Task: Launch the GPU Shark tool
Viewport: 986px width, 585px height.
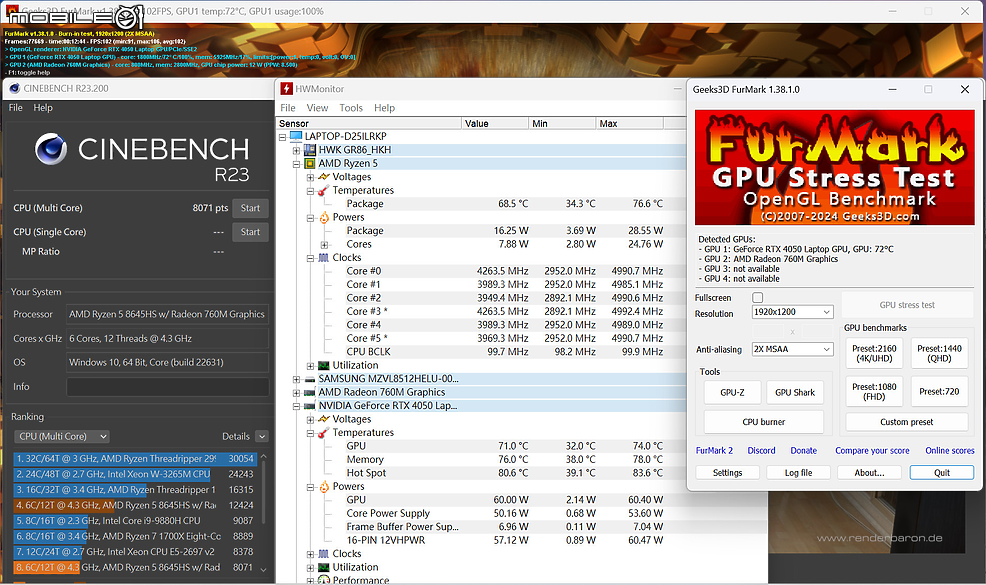Action: click(x=795, y=393)
